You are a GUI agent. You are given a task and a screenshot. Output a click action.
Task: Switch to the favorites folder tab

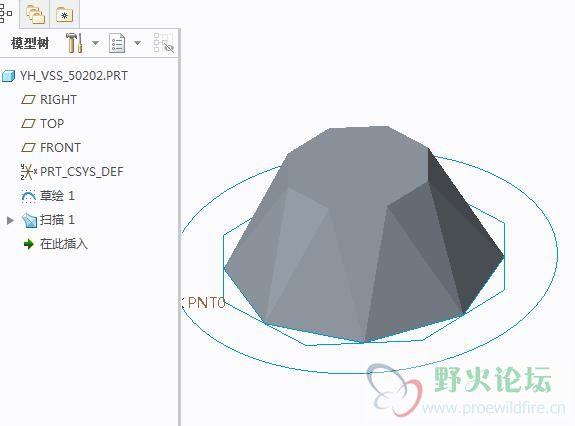click(65, 15)
